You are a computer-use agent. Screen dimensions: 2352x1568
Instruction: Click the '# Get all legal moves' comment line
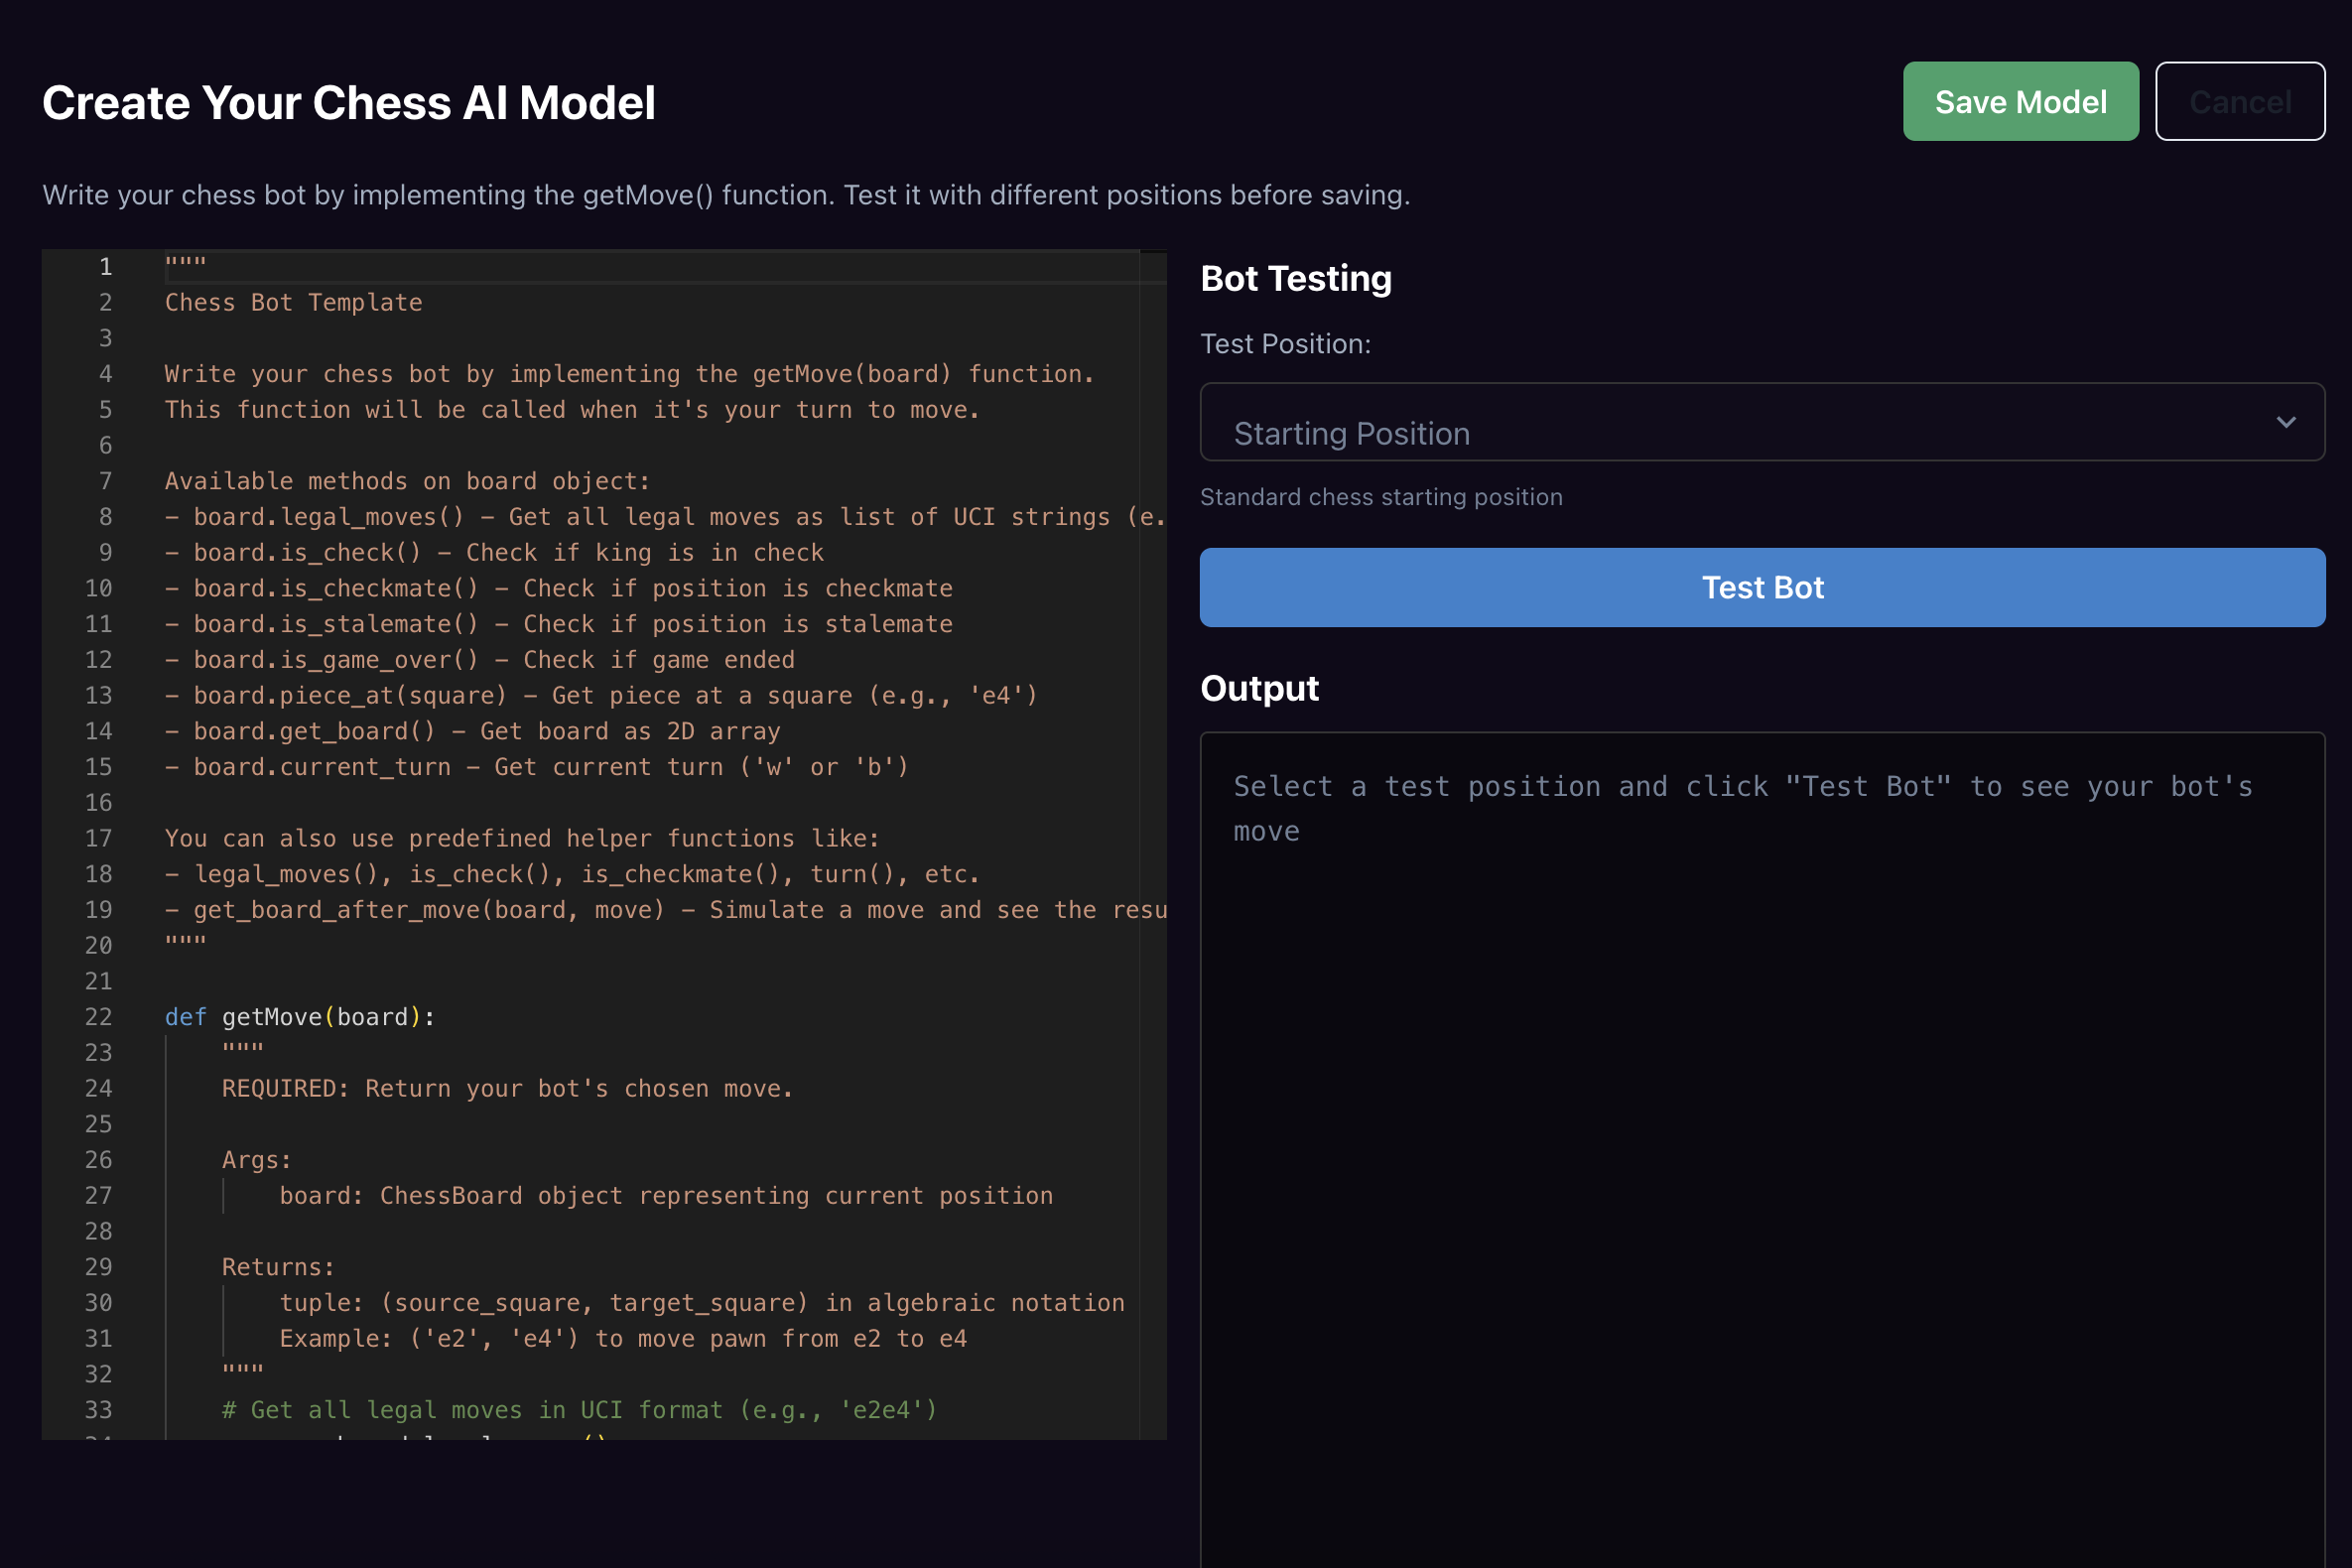580,1410
